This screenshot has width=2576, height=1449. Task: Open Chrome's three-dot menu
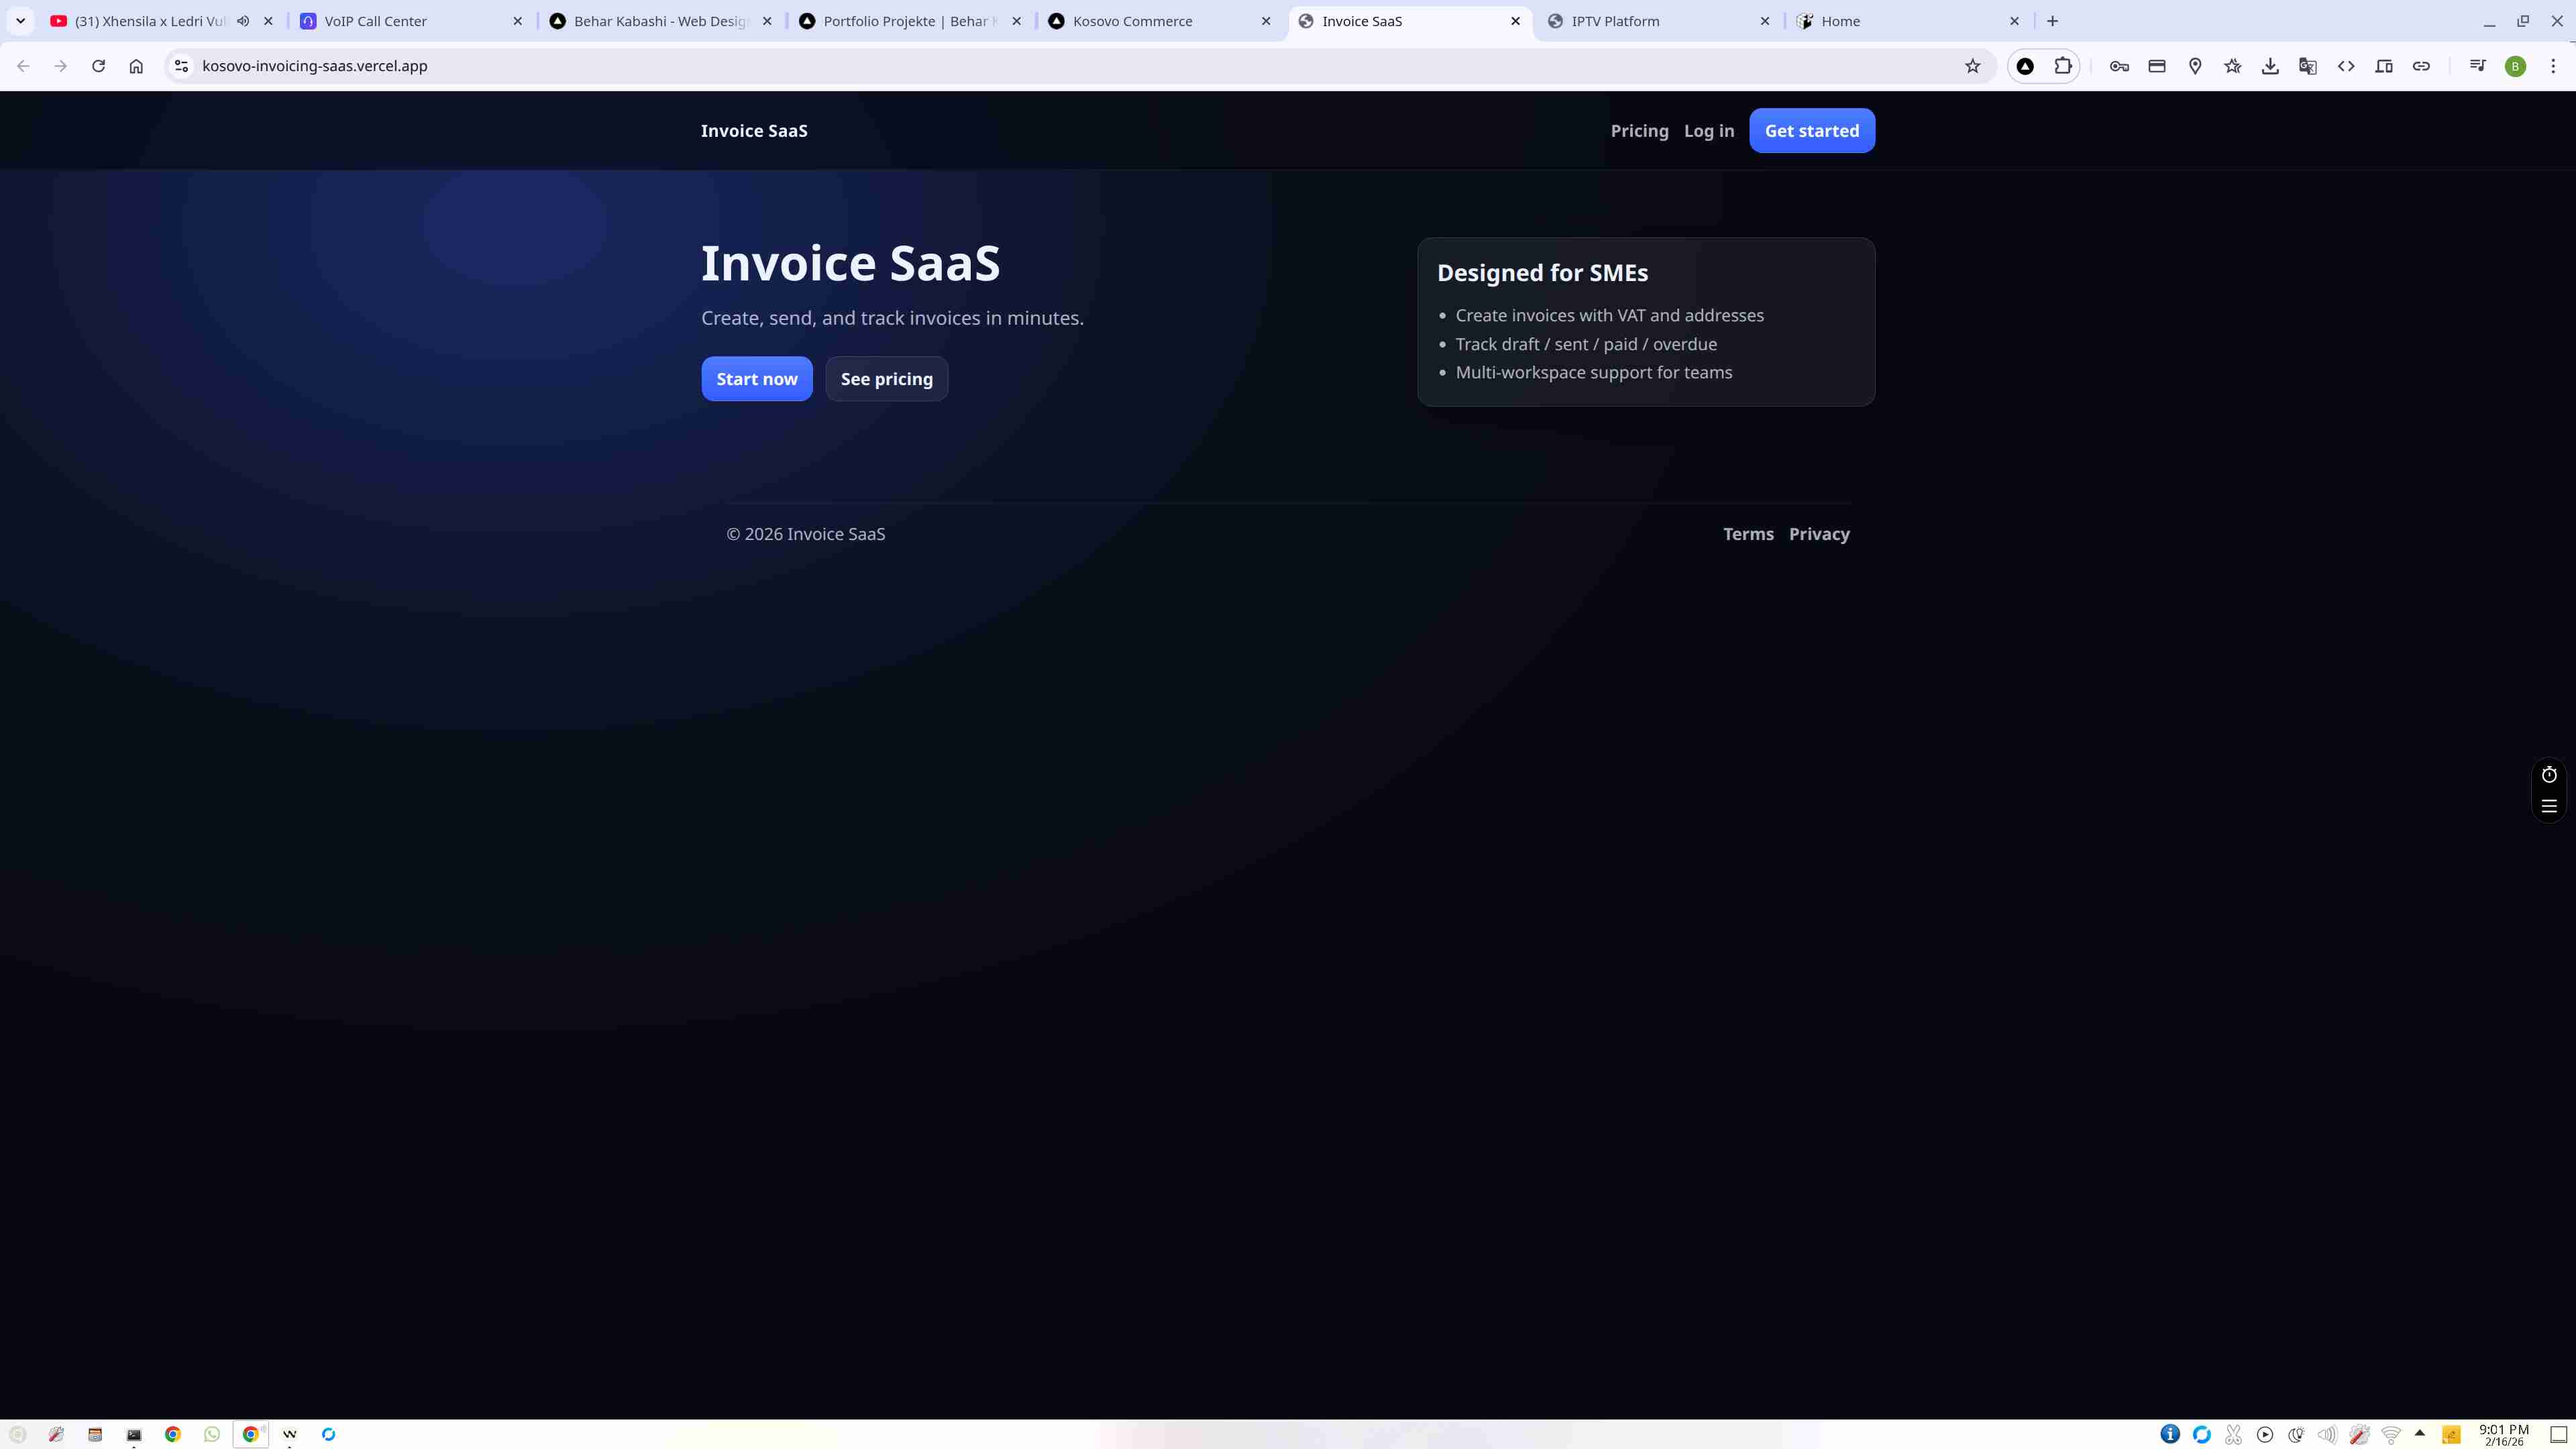pos(2553,66)
